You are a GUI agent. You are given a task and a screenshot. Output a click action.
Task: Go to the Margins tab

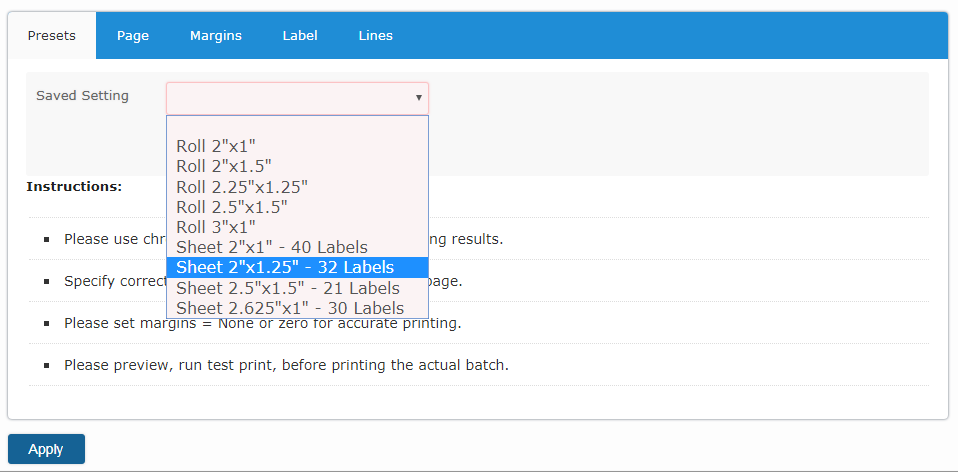click(x=216, y=35)
